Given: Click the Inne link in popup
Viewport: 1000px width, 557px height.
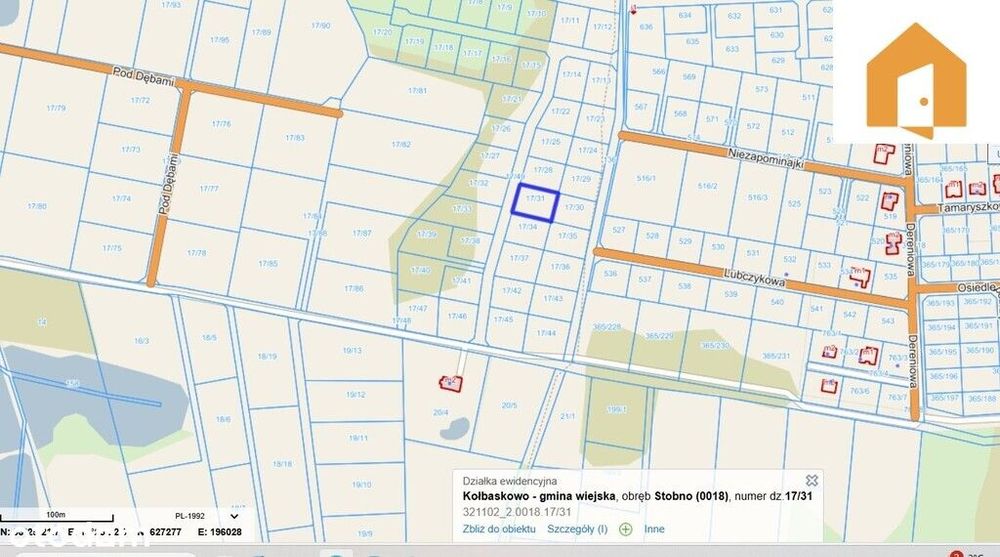Looking at the screenshot, I should [654, 529].
